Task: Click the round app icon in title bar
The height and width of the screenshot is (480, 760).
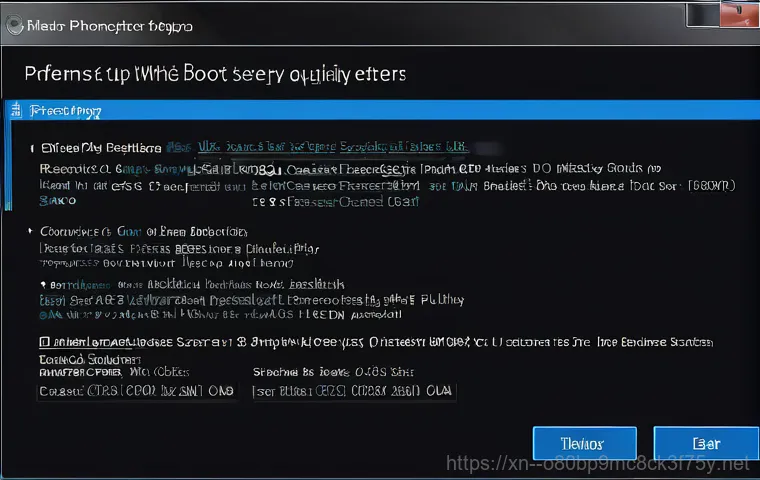Action: [14, 25]
